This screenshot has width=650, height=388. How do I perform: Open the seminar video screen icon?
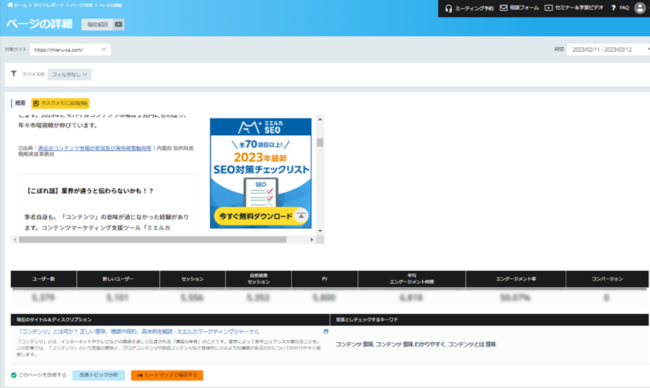(548, 8)
